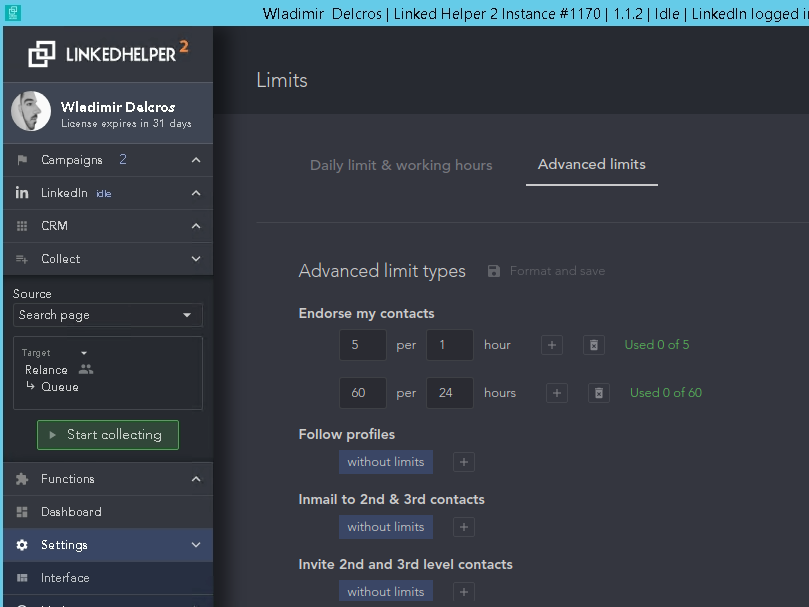The image size is (809, 607).
Task: Open Dashboard in sidebar
Action: (x=108, y=512)
